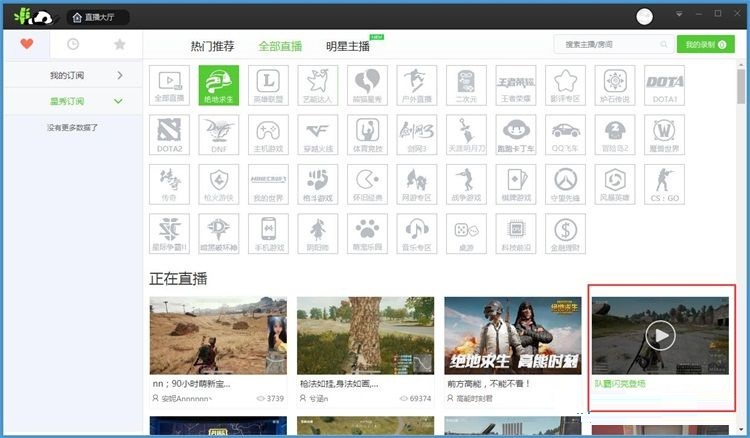Image resolution: width=750 pixels, height=438 pixels.
Task: Switch to the 热门推荐 tab
Action: 212,46
